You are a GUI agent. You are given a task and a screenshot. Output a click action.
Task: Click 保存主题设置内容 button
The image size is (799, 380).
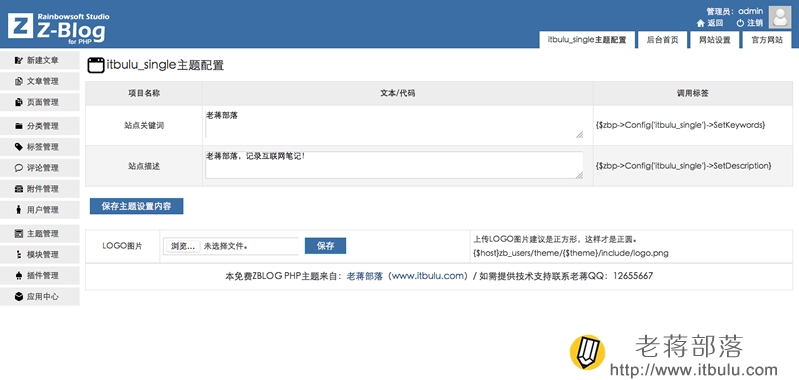[136, 206]
